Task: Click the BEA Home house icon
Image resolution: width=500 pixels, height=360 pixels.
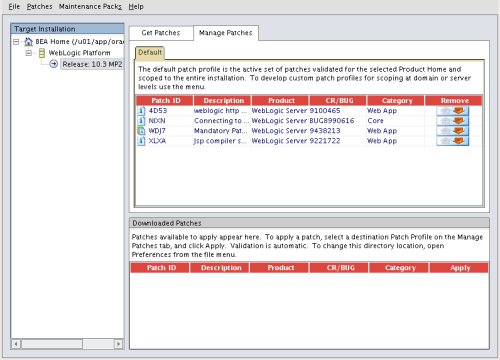Action: coord(29,42)
